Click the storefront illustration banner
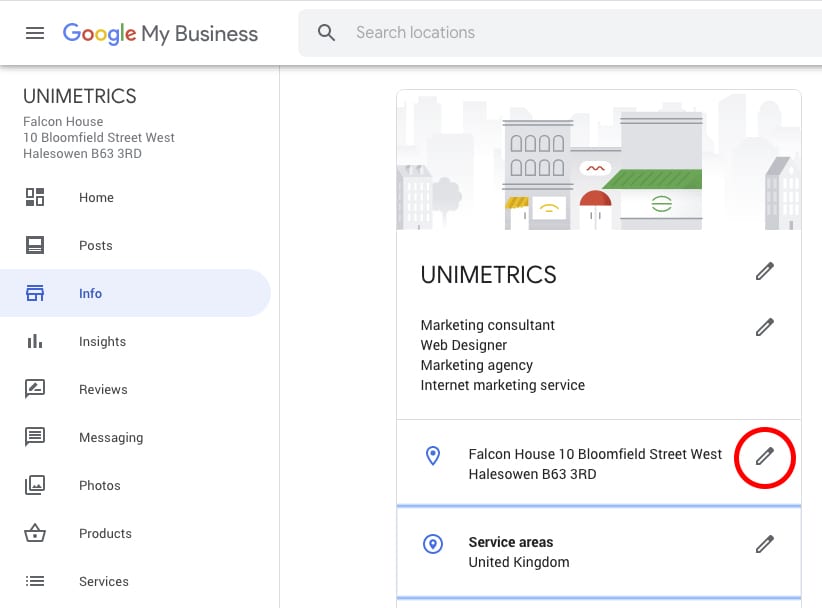This screenshot has width=822, height=608. click(599, 160)
